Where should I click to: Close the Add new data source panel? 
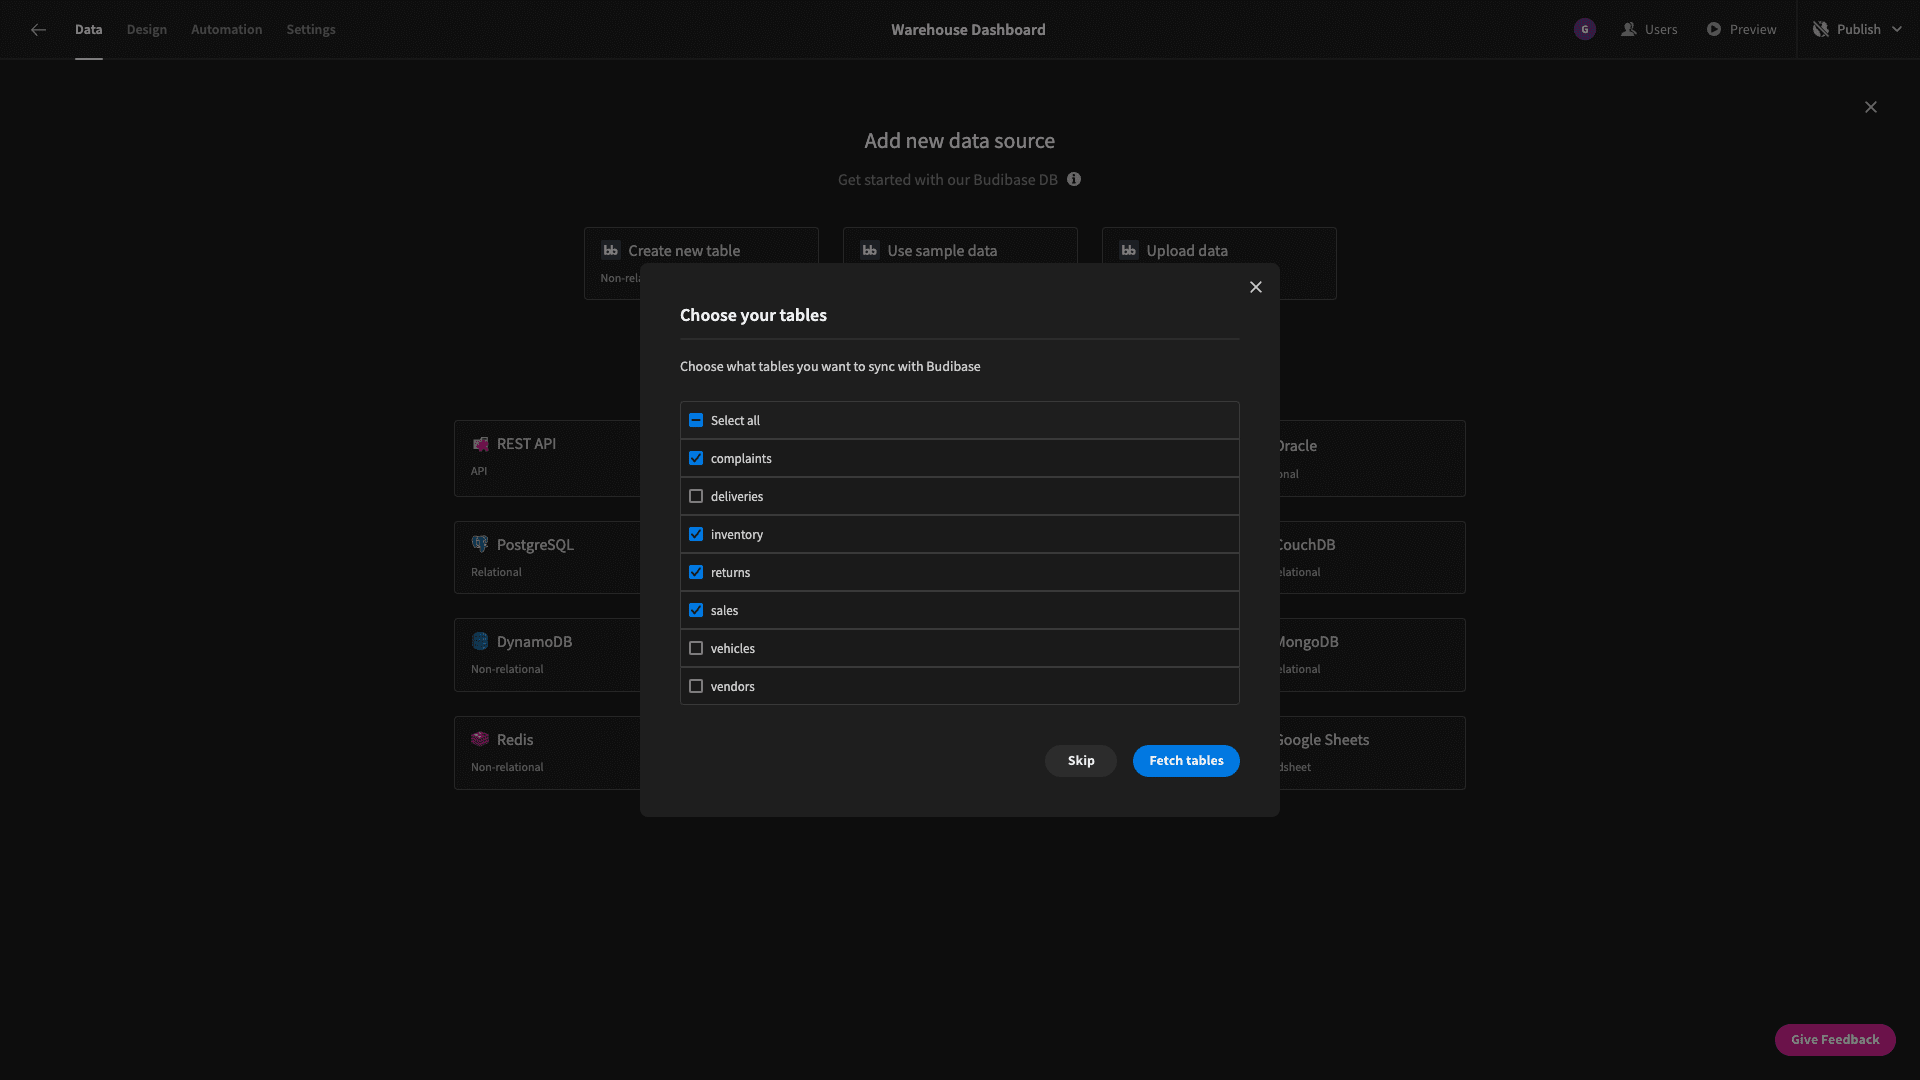tap(1870, 107)
